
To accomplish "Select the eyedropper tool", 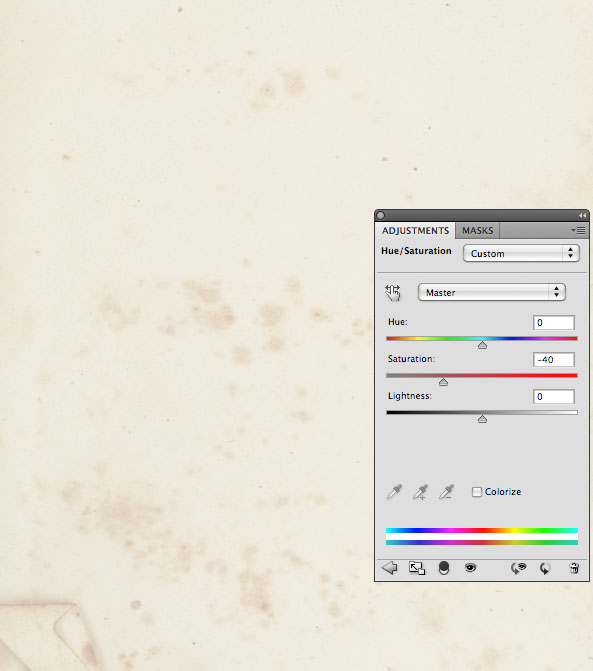I will (x=394, y=492).
